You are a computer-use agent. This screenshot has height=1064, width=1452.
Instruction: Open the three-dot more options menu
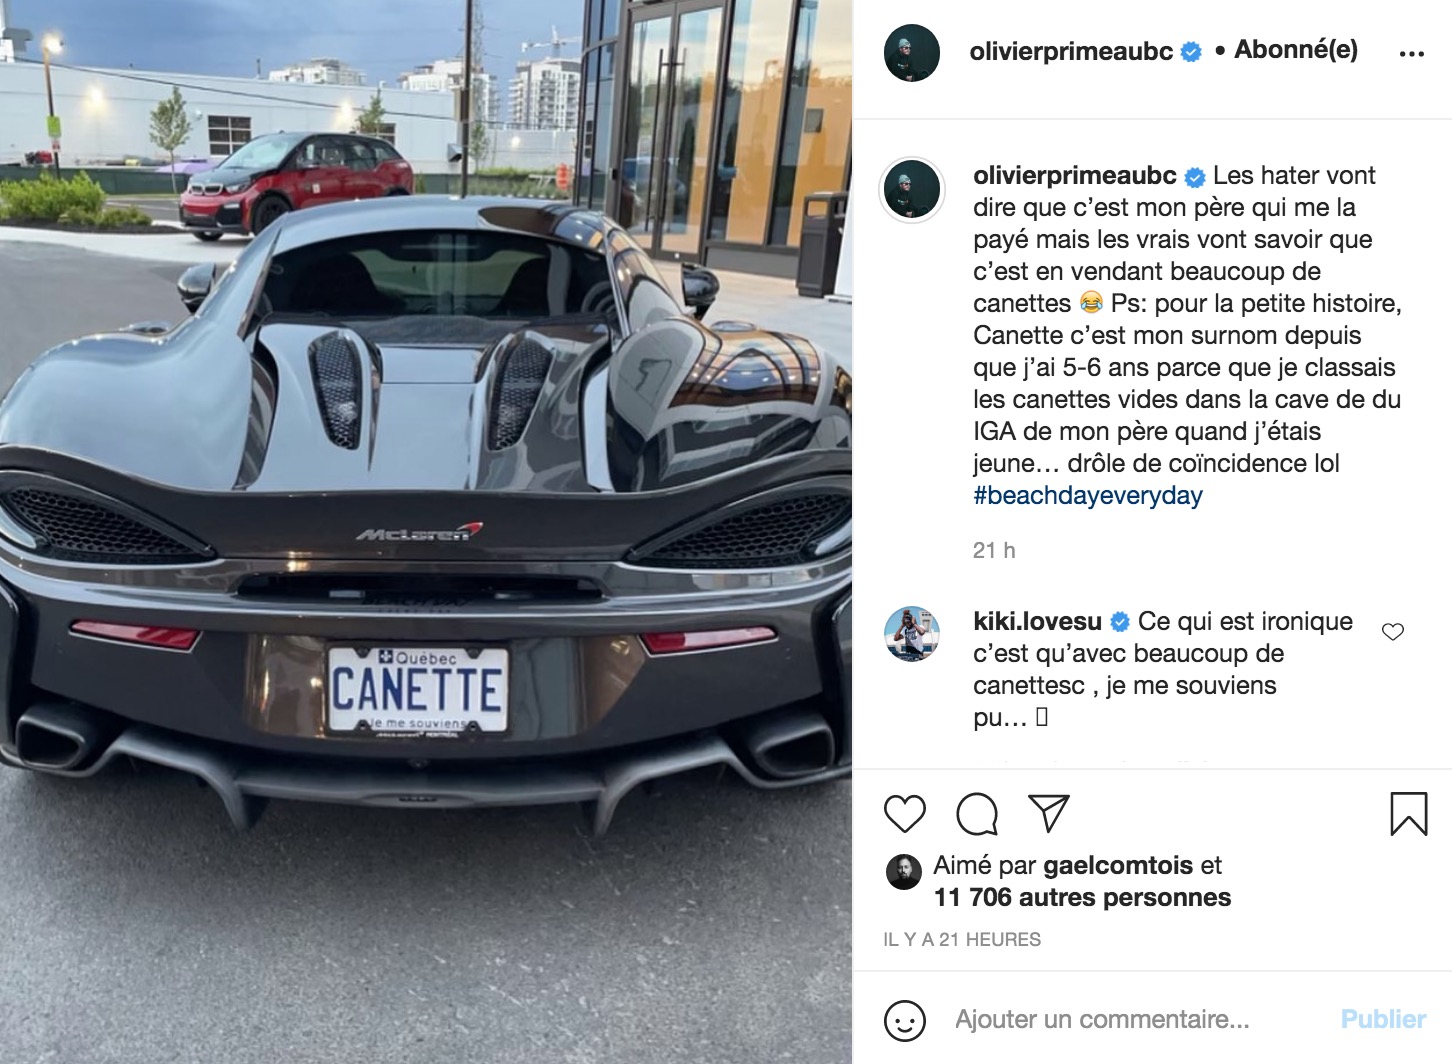(x=1412, y=53)
